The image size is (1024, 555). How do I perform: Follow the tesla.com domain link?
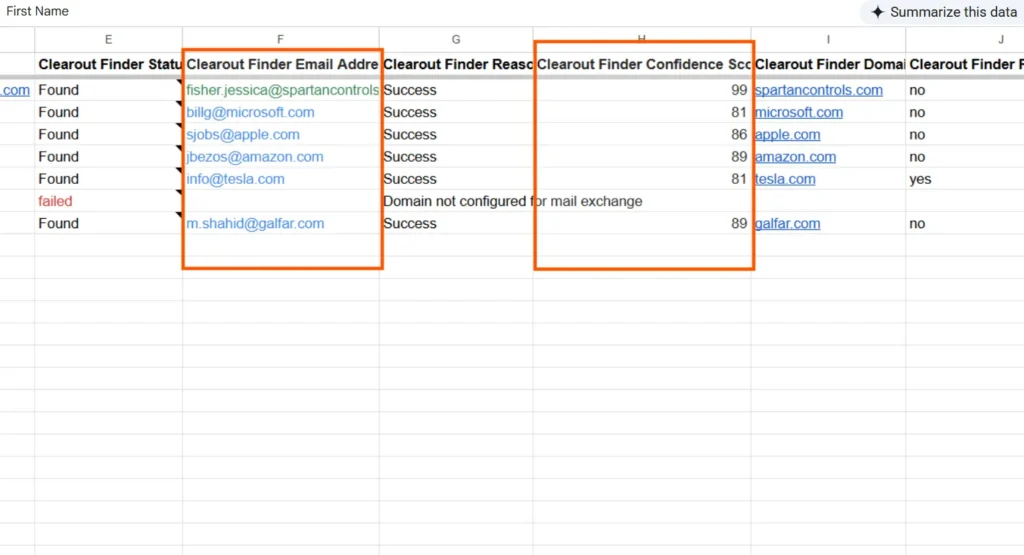pos(784,179)
